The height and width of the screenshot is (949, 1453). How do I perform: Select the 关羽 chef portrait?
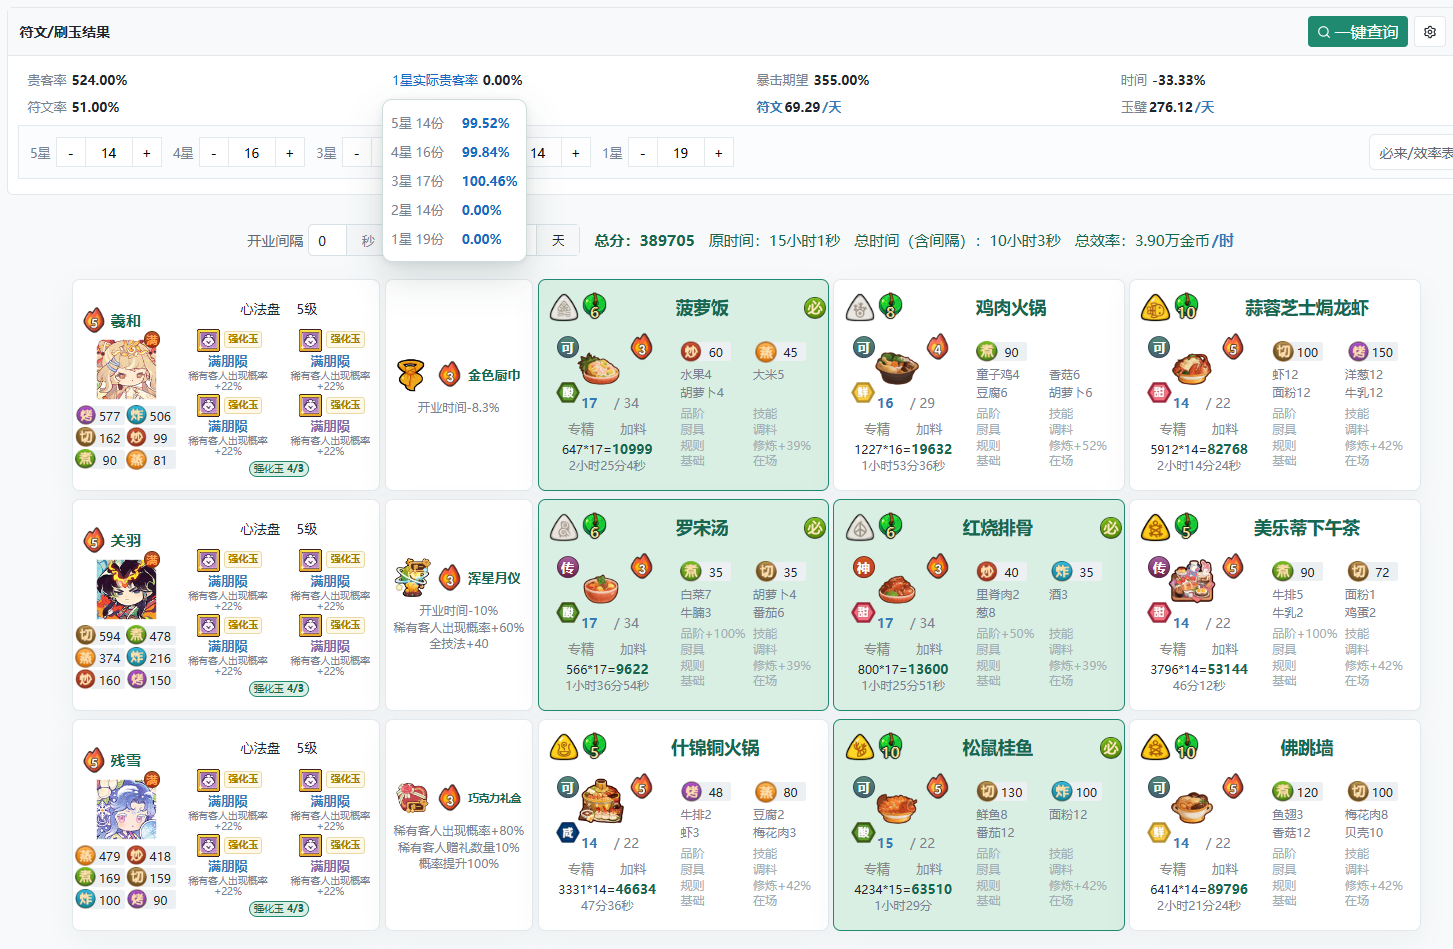pos(126,589)
